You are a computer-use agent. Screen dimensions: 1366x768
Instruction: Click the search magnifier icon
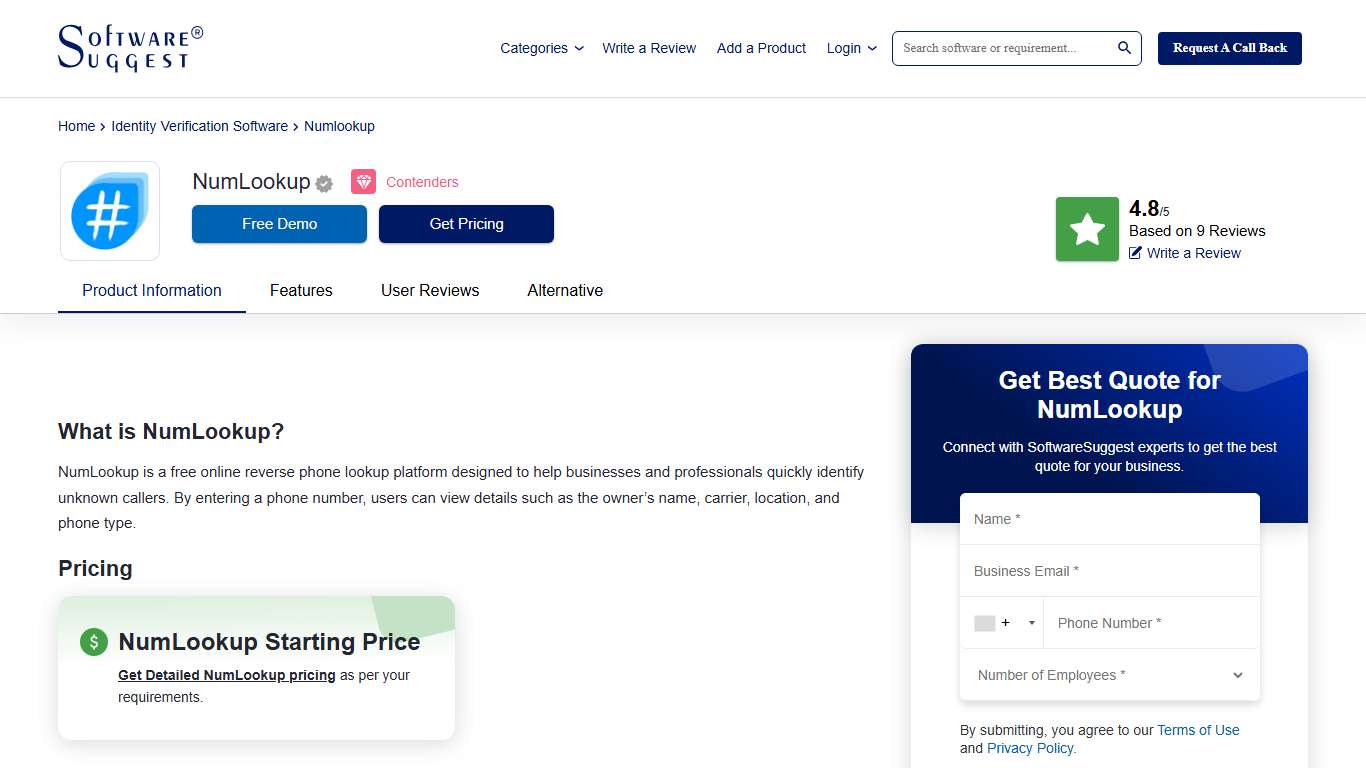1122,47
